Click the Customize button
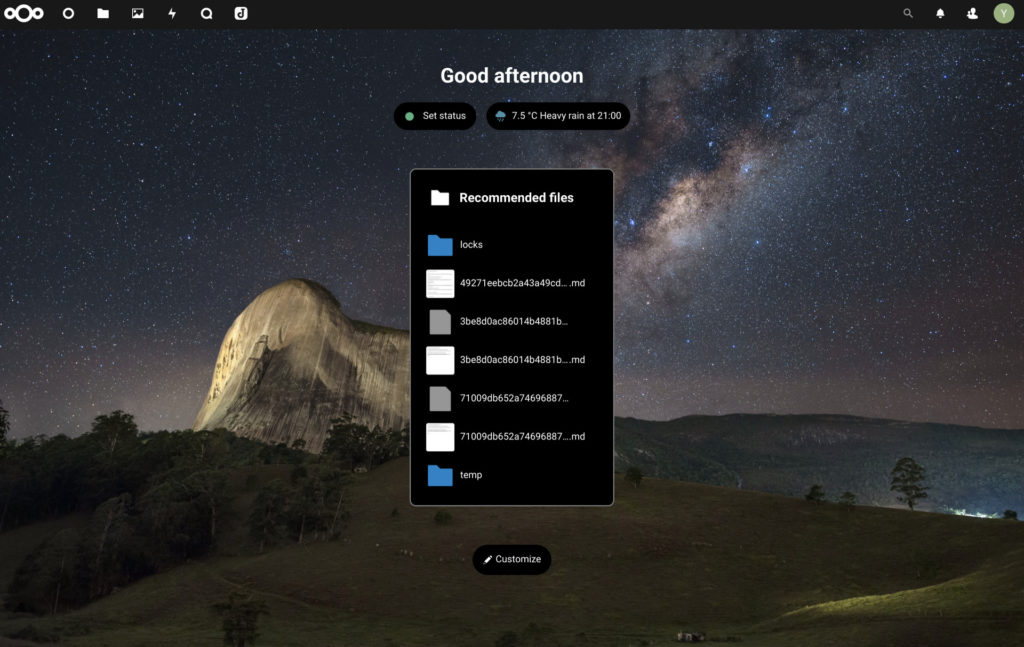This screenshot has width=1024, height=647. pos(512,560)
